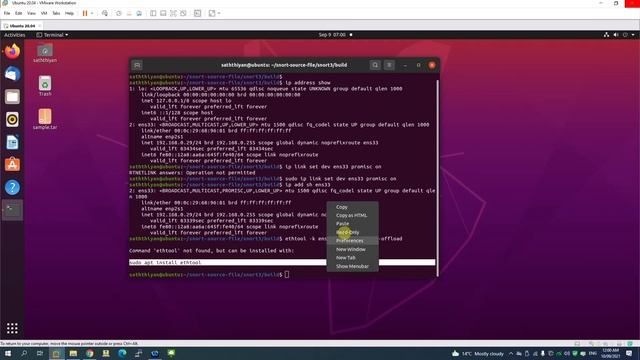Image resolution: width=640 pixels, height=360 pixels.
Task: Open VMware Tabs menu
Action: click(56, 13)
